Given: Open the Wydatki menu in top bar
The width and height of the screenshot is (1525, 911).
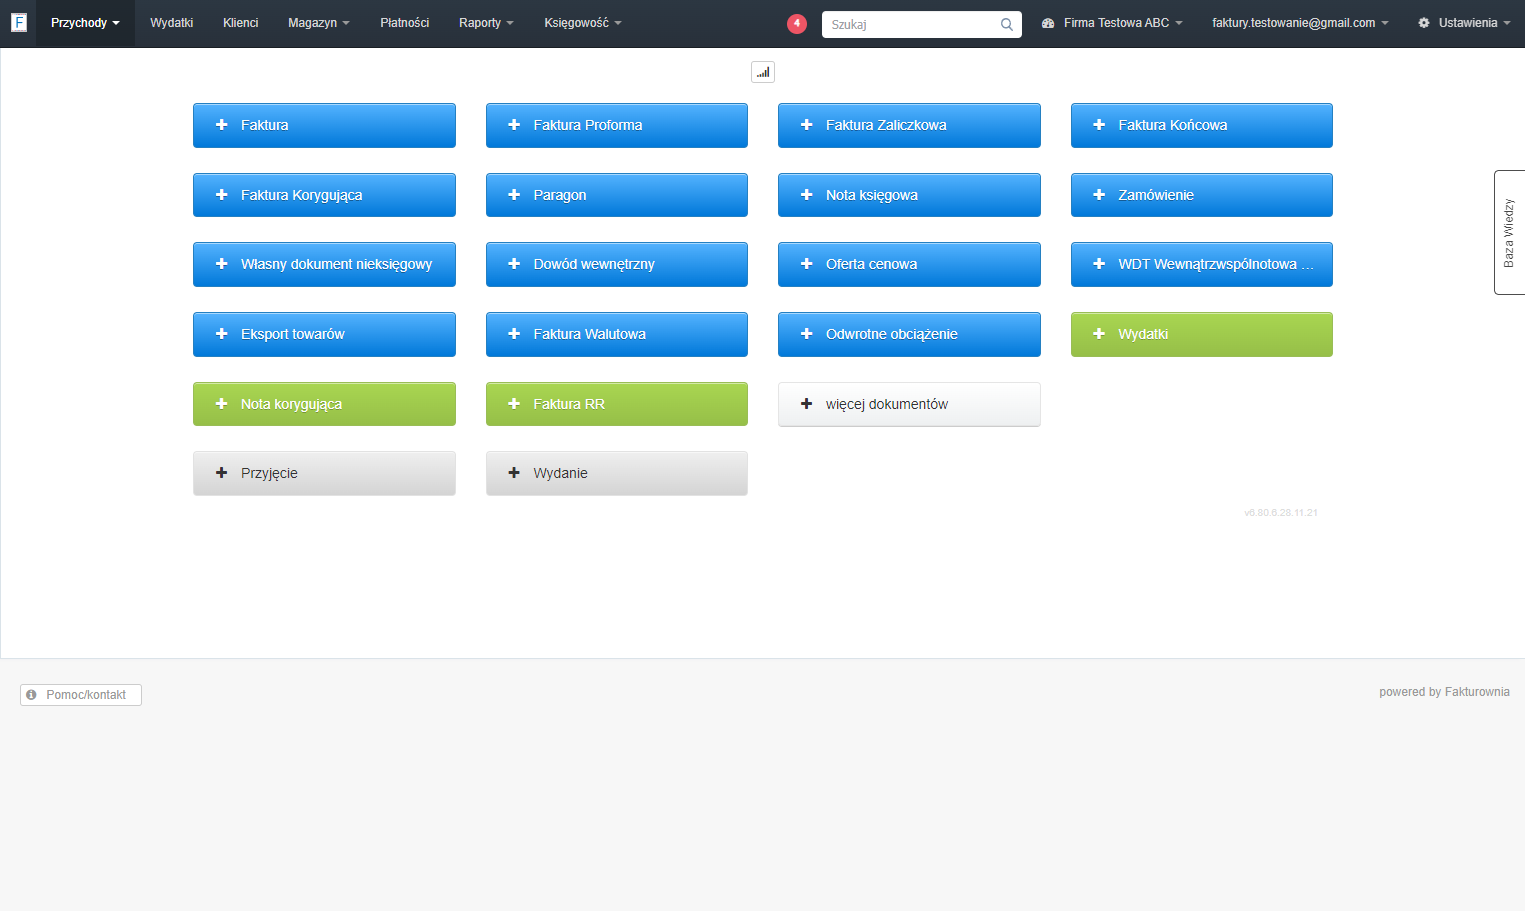Looking at the screenshot, I should point(171,23).
